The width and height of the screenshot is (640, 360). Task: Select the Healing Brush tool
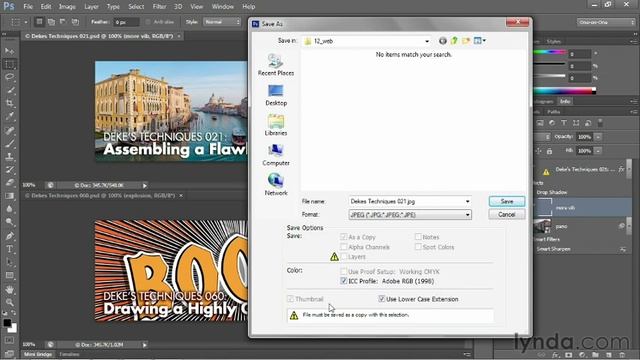(x=10, y=130)
